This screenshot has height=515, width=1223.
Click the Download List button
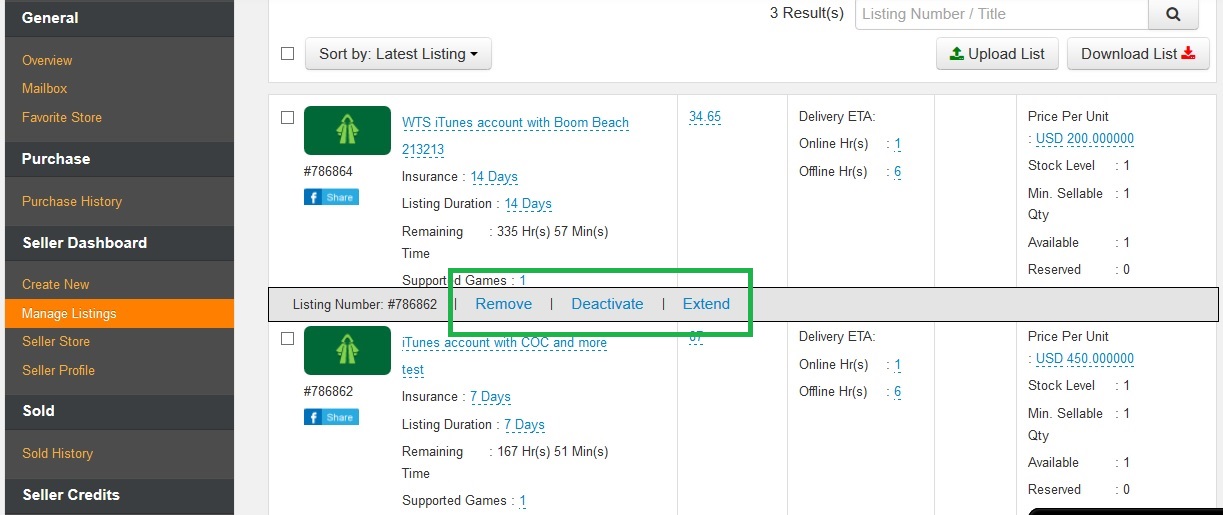click(1138, 54)
